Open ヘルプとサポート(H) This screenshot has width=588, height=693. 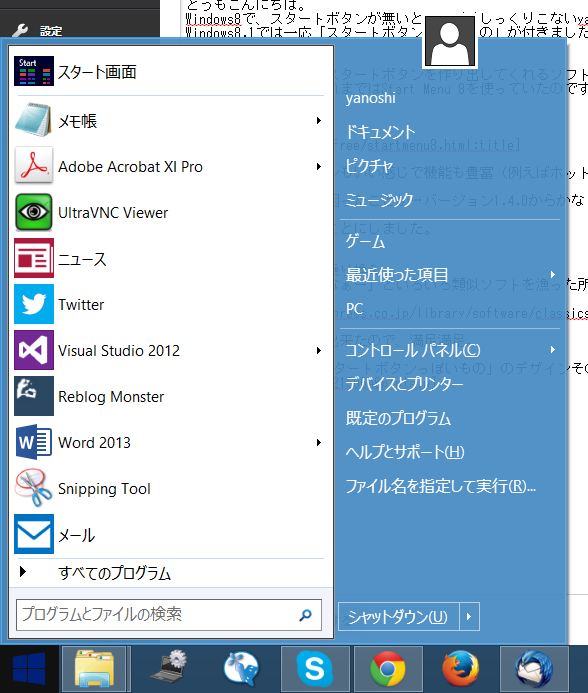[405, 452]
